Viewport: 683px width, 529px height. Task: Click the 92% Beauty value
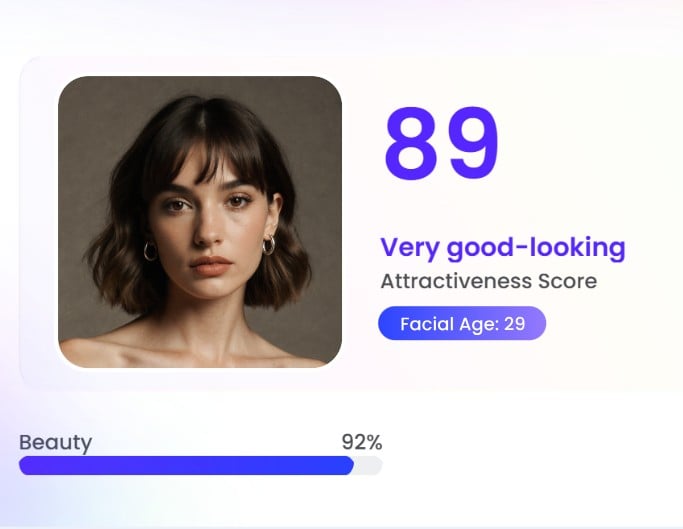tap(361, 442)
